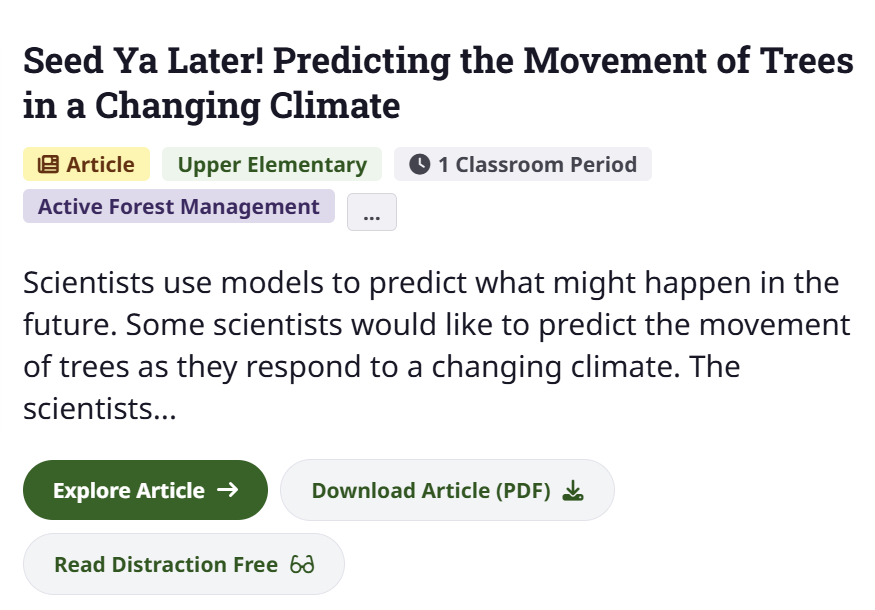The height and width of the screenshot is (610, 875).
Task: Click the words "Upper Elementary" in green
Action: [272, 165]
